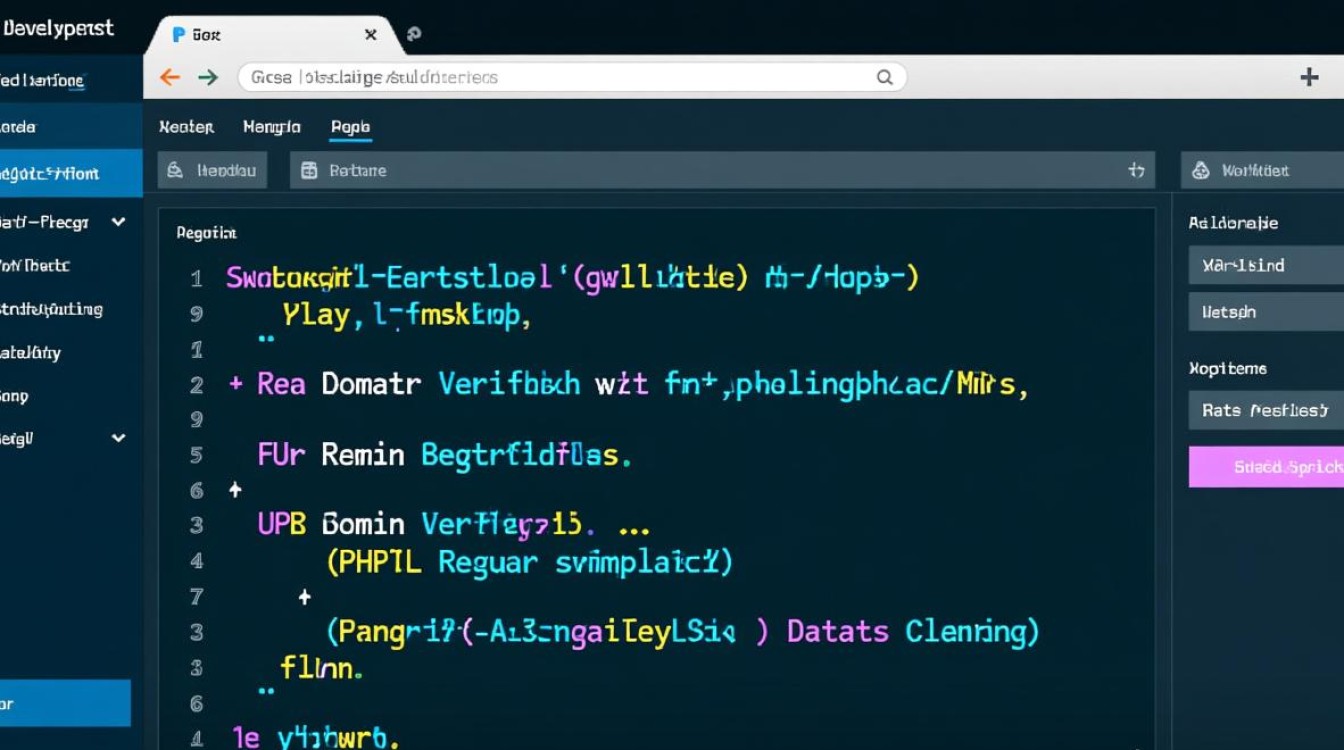Click the plus symbol near line 7
1344x750 pixels.
click(303, 597)
